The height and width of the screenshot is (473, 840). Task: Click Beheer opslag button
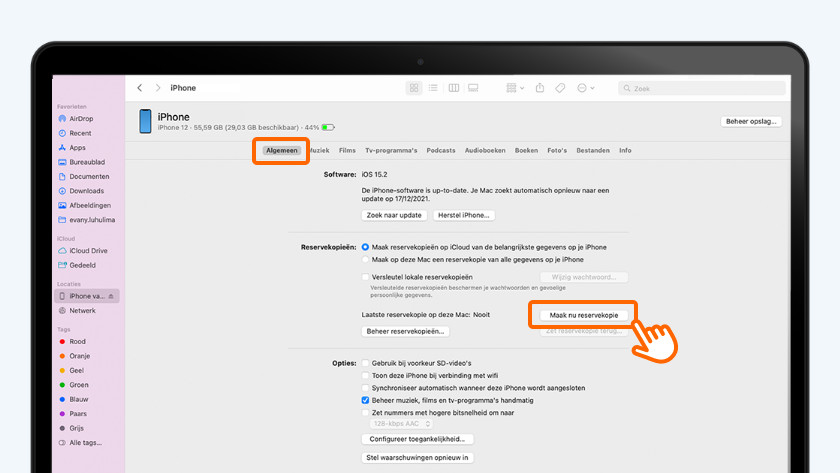coord(751,122)
